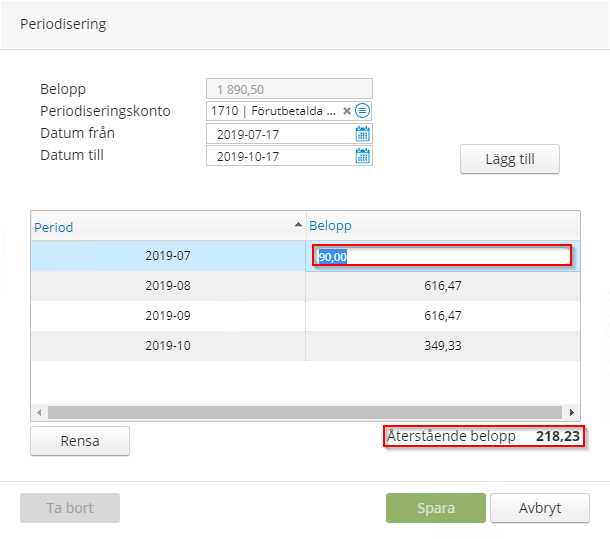
Task: Click the Belopp edit field showing 90,00
Action: (441, 256)
